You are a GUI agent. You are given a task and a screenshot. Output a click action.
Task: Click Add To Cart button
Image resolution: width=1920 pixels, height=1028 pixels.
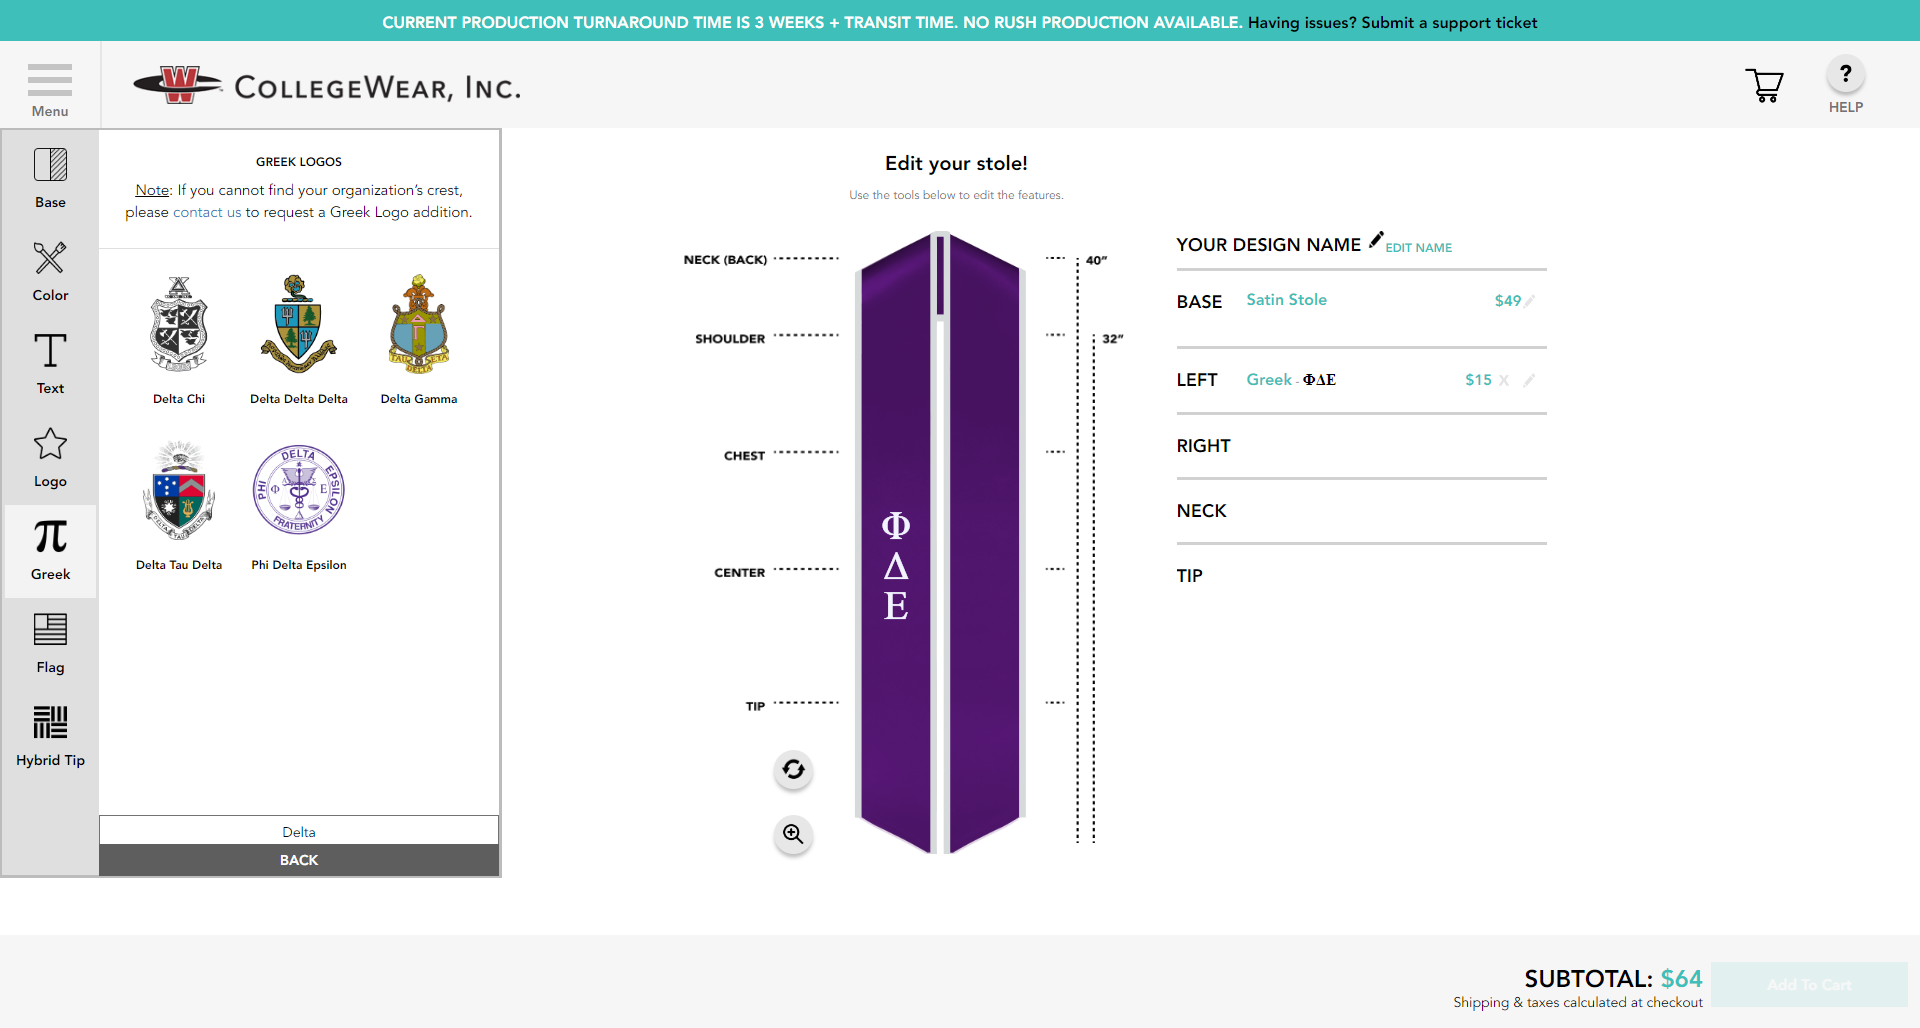(1809, 985)
